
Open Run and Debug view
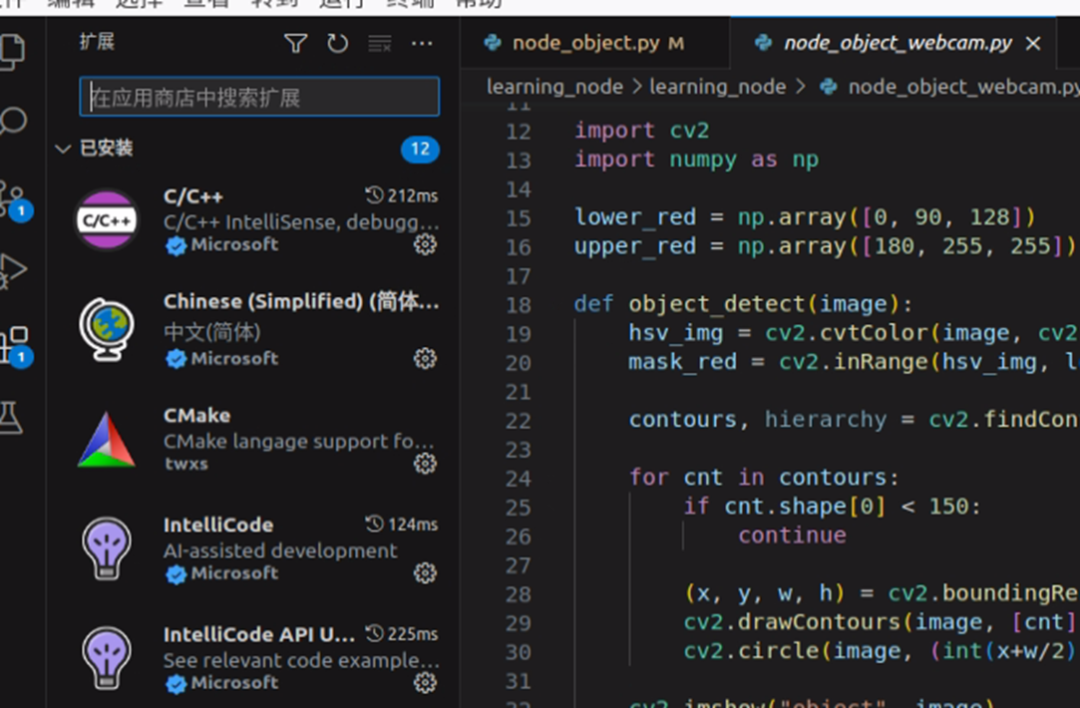pos(12,270)
